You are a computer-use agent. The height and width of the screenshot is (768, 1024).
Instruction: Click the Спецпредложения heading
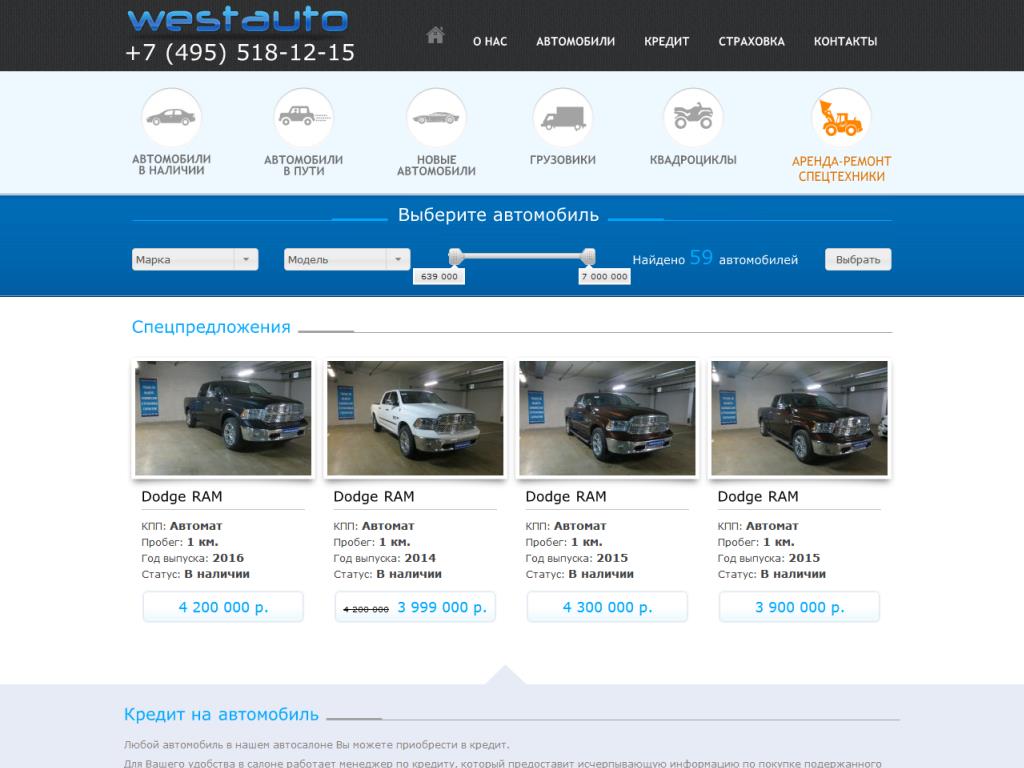coord(211,327)
